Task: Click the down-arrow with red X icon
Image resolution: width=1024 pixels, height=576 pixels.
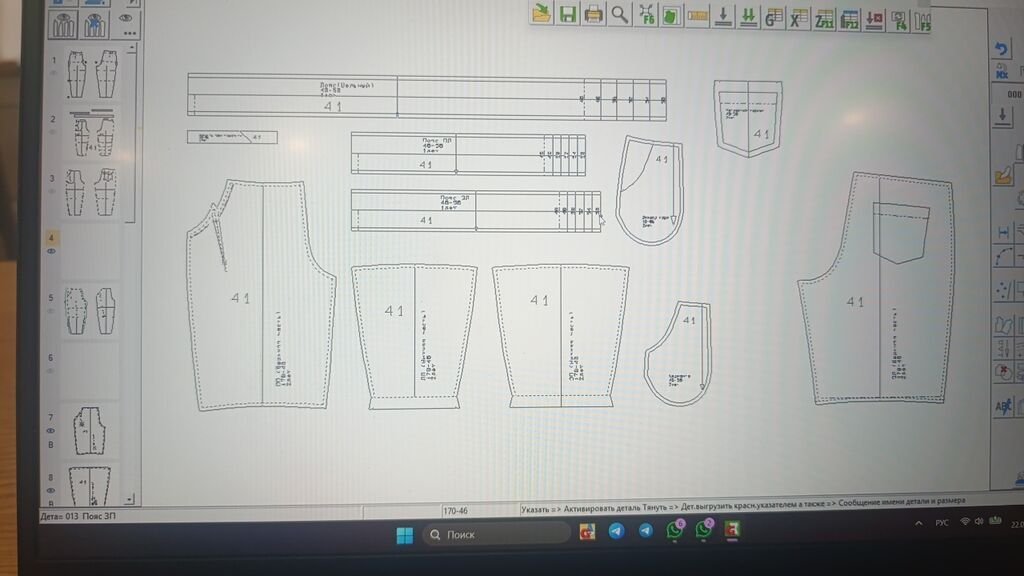Action: coord(874,20)
